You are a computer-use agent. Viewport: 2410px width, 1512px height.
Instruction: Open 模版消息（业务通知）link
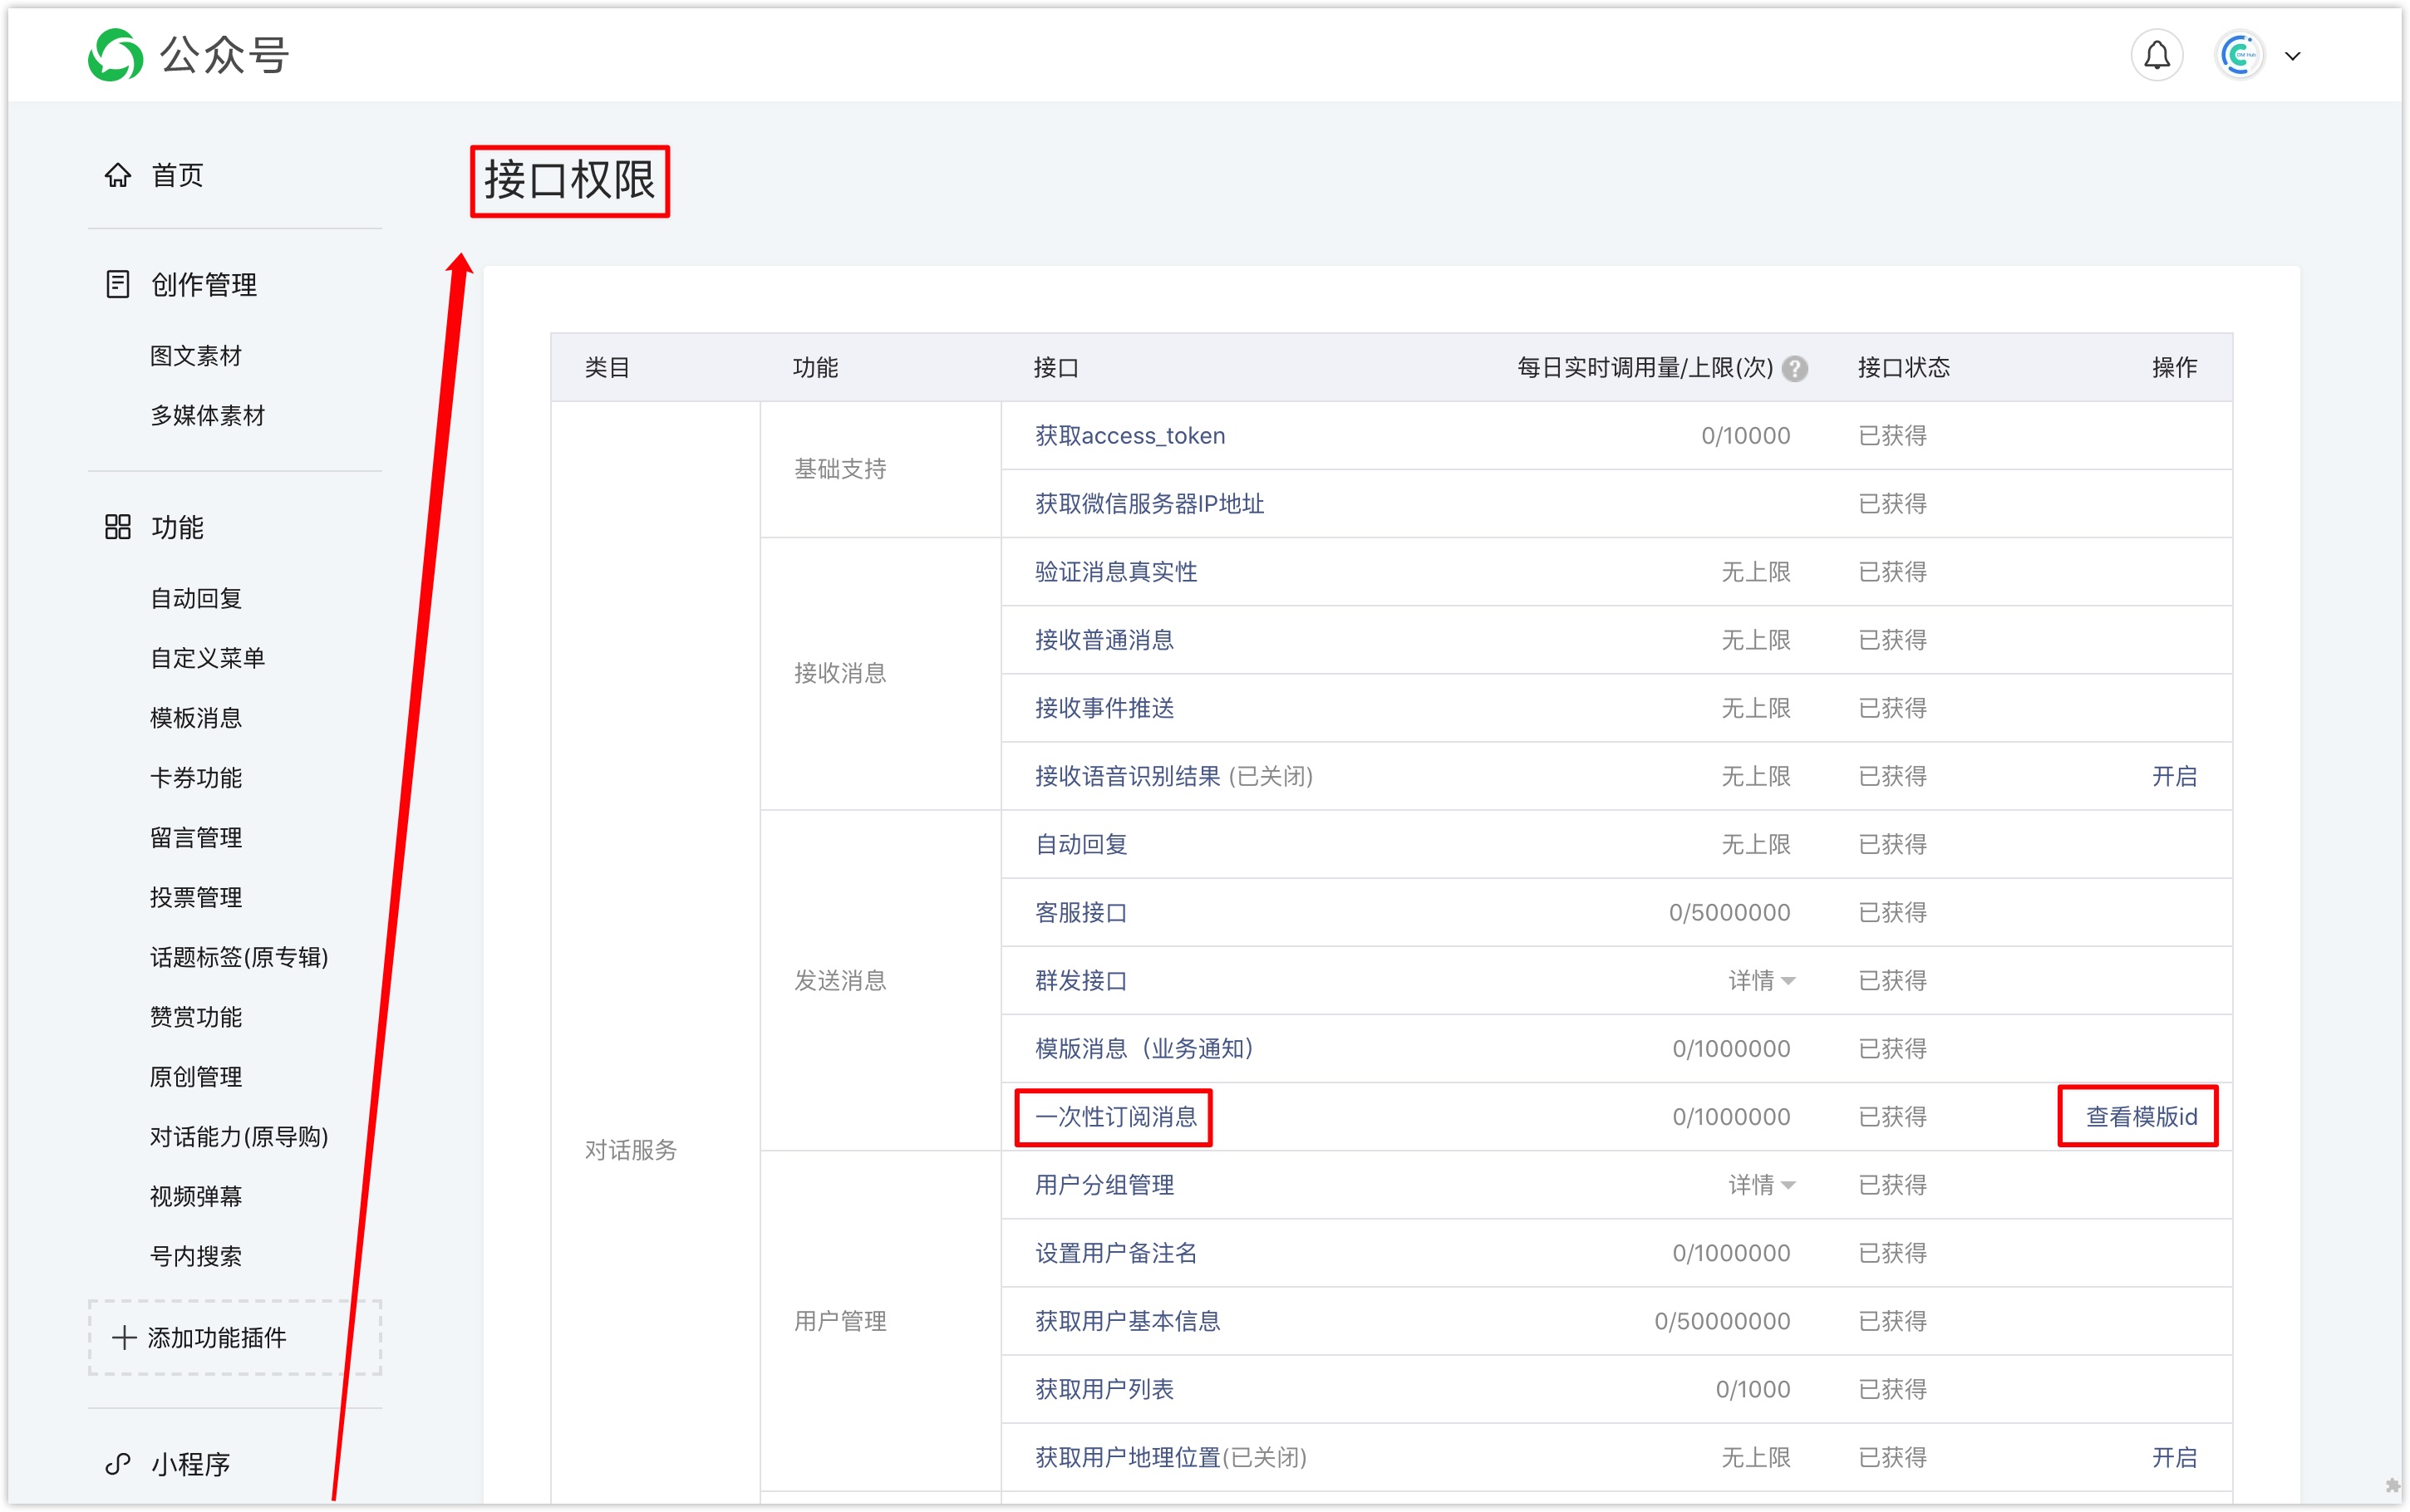tap(1144, 1049)
